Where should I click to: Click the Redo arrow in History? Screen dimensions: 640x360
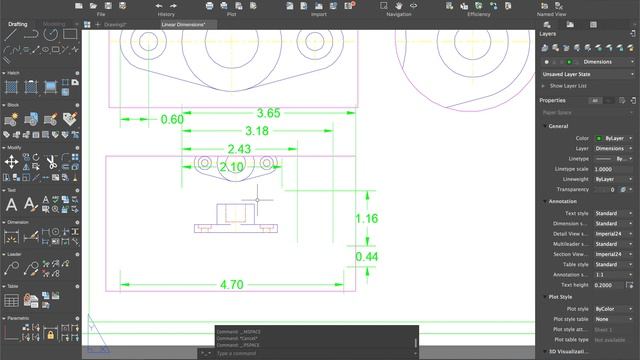(173, 6)
